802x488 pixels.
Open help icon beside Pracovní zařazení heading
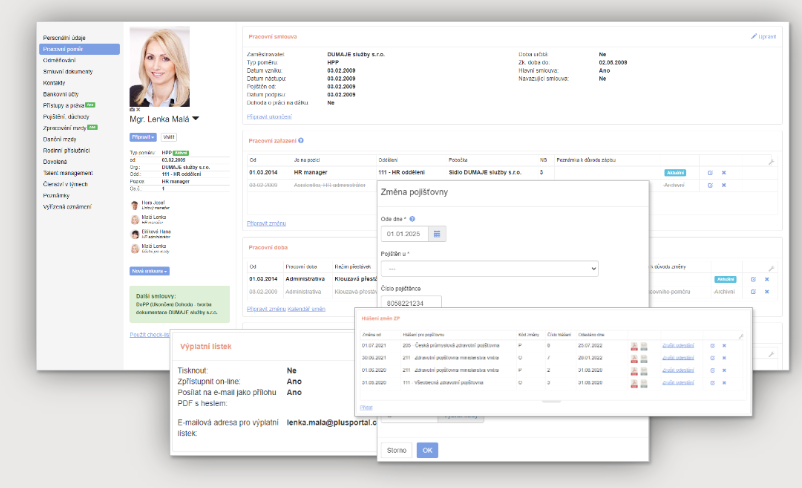[301, 140]
